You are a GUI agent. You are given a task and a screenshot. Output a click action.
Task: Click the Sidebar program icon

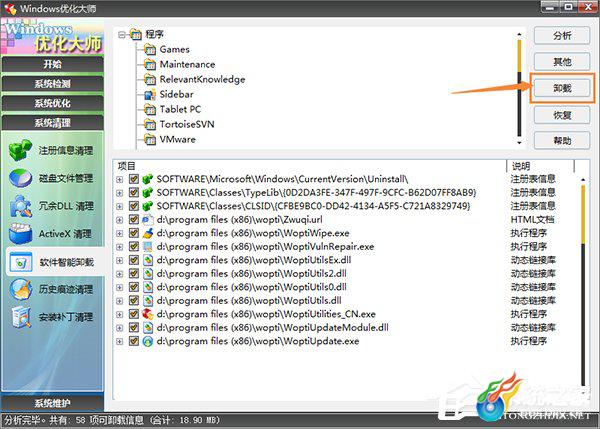(x=150, y=94)
